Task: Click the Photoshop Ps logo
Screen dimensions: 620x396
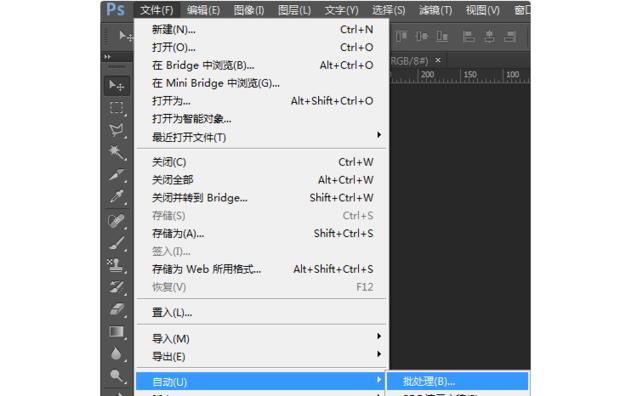Action: (x=115, y=9)
